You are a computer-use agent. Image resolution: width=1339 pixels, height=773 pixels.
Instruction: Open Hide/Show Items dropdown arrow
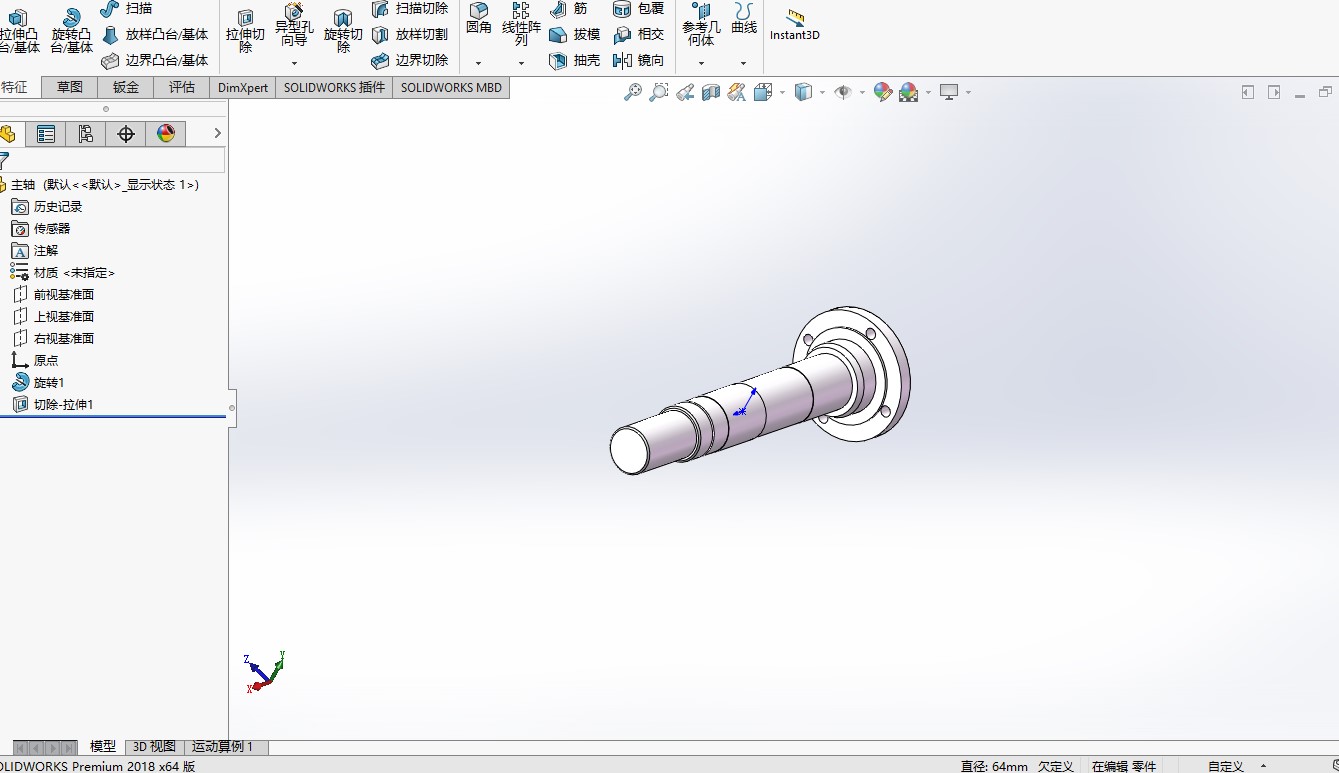point(862,92)
